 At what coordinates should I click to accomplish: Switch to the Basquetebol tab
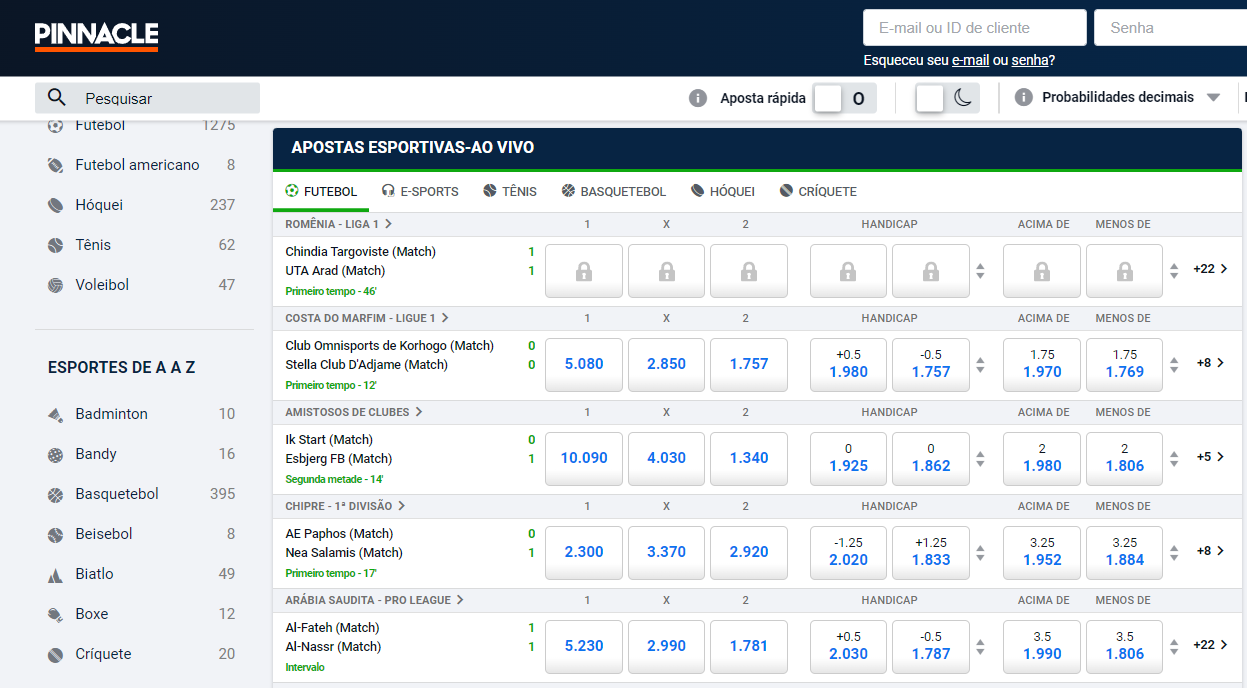[x=614, y=191]
